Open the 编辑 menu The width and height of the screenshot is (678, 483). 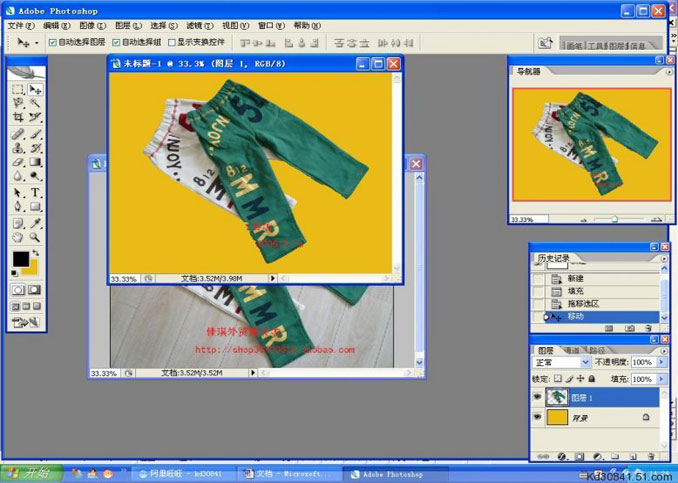point(57,26)
